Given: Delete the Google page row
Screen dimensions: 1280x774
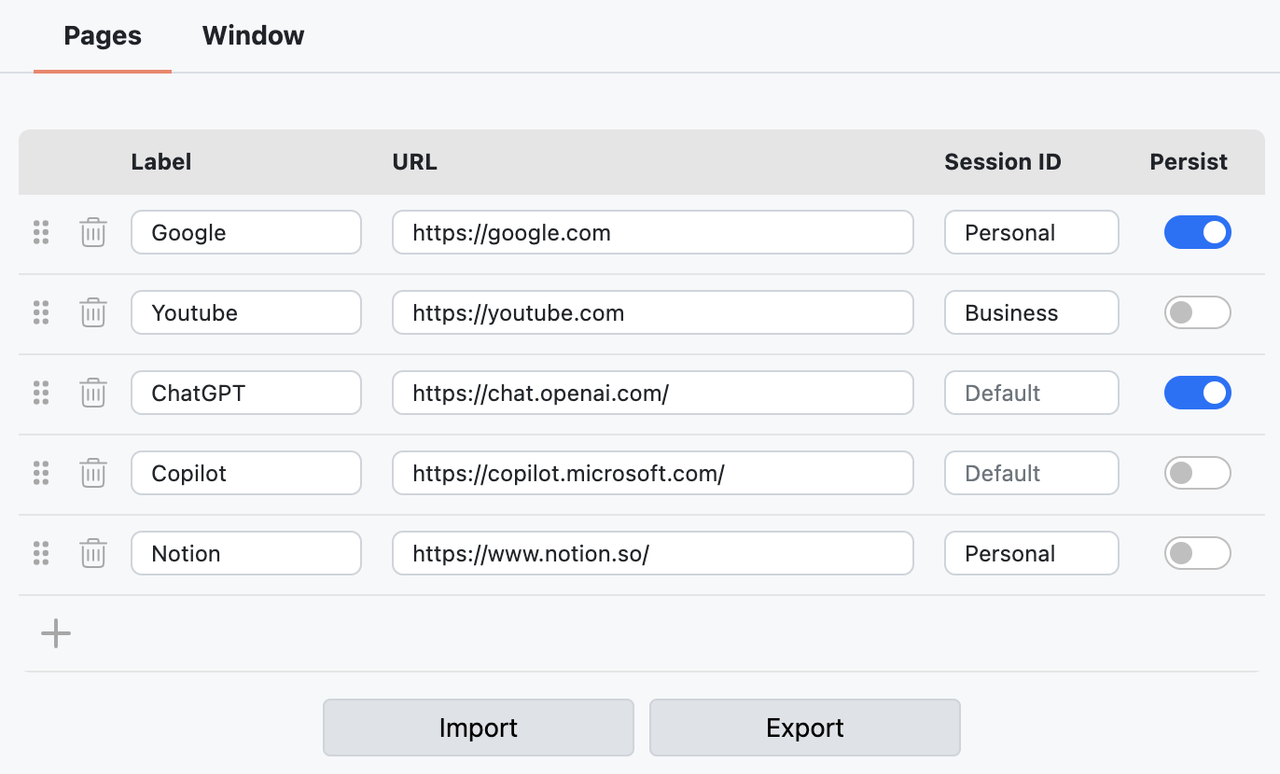Looking at the screenshot, I should coord(93,233).
